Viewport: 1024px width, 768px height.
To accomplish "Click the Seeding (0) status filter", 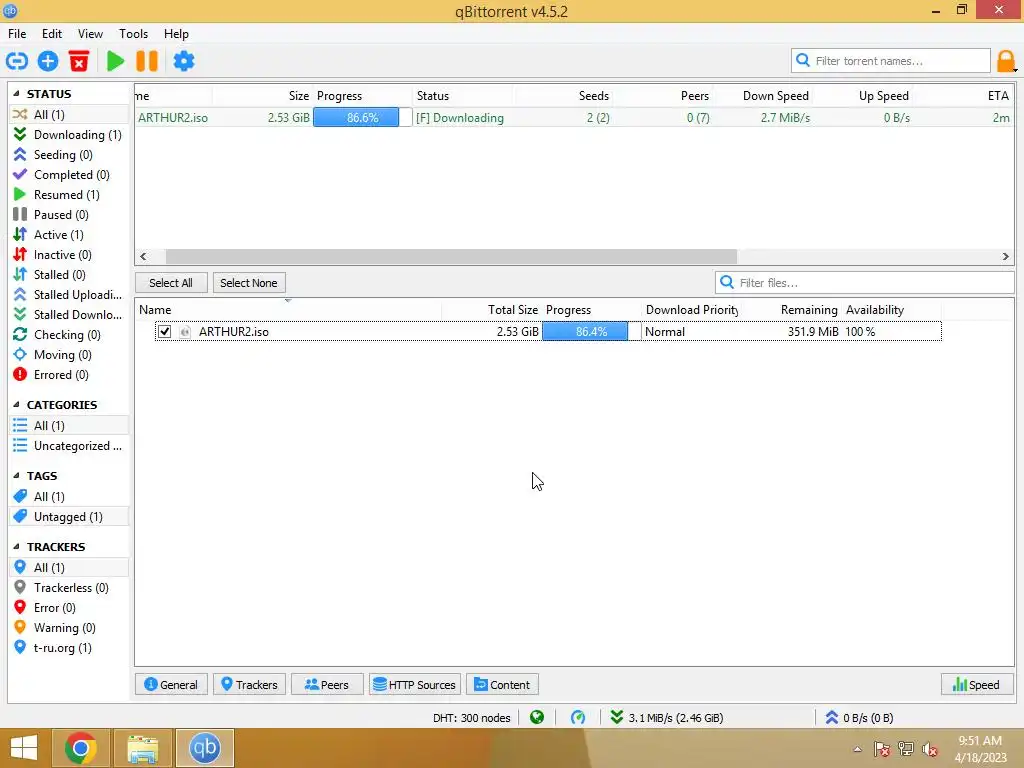I will [x=68, y=155].
